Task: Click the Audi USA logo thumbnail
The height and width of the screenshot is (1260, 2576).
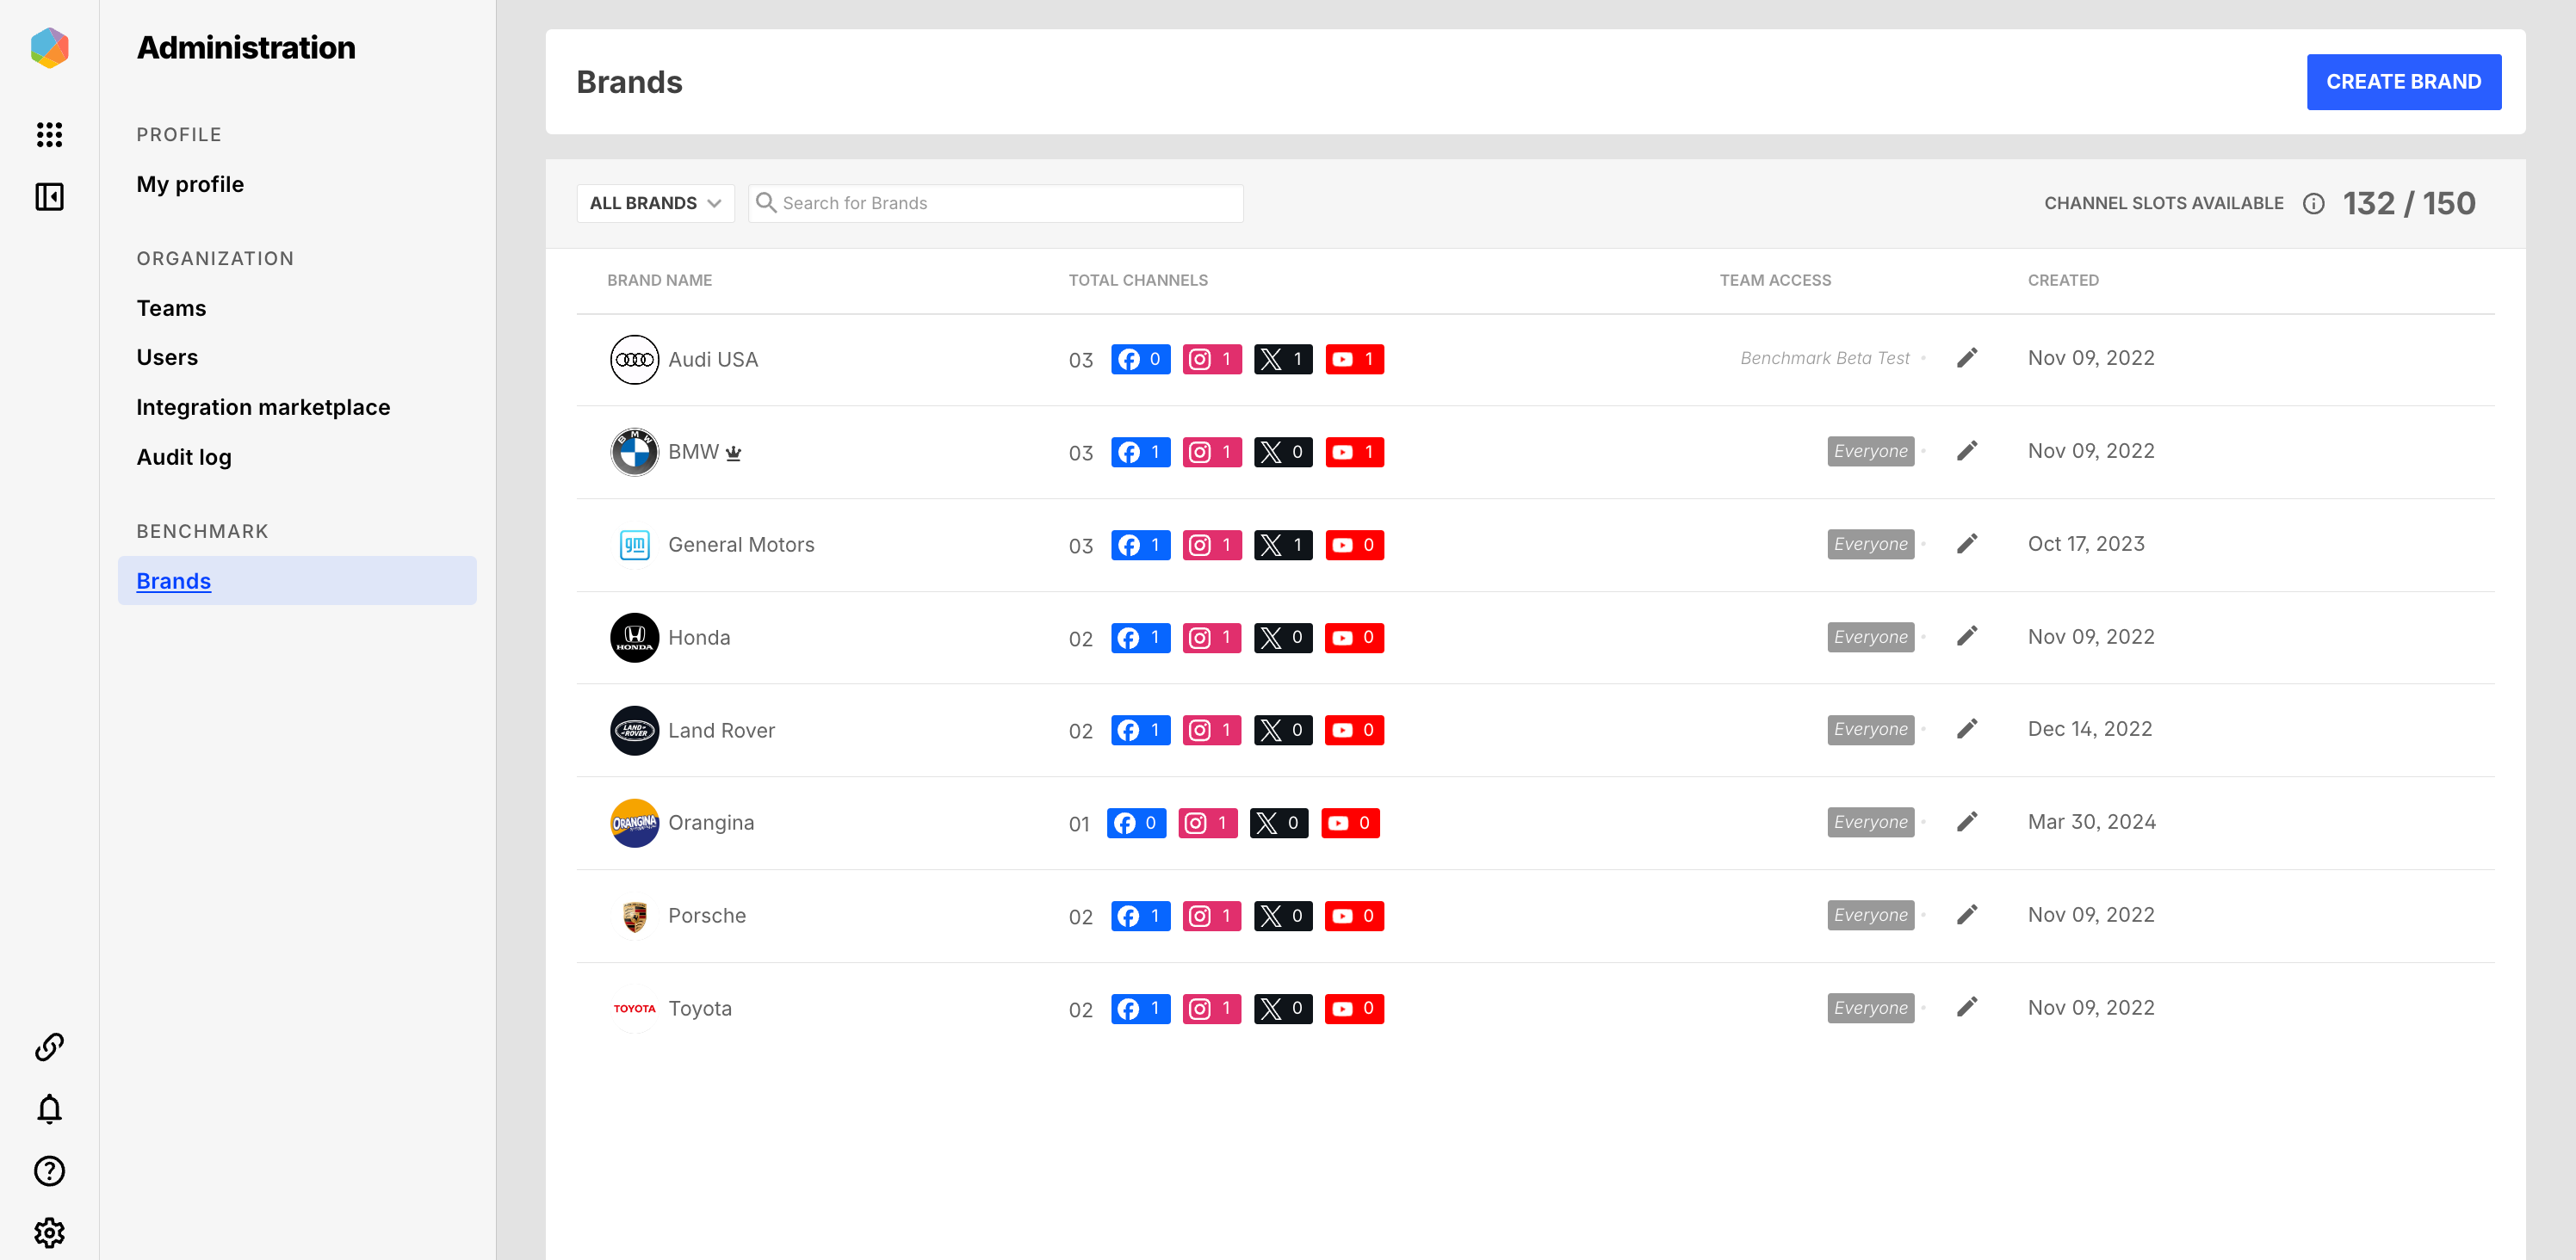Action: coord(634,360)
